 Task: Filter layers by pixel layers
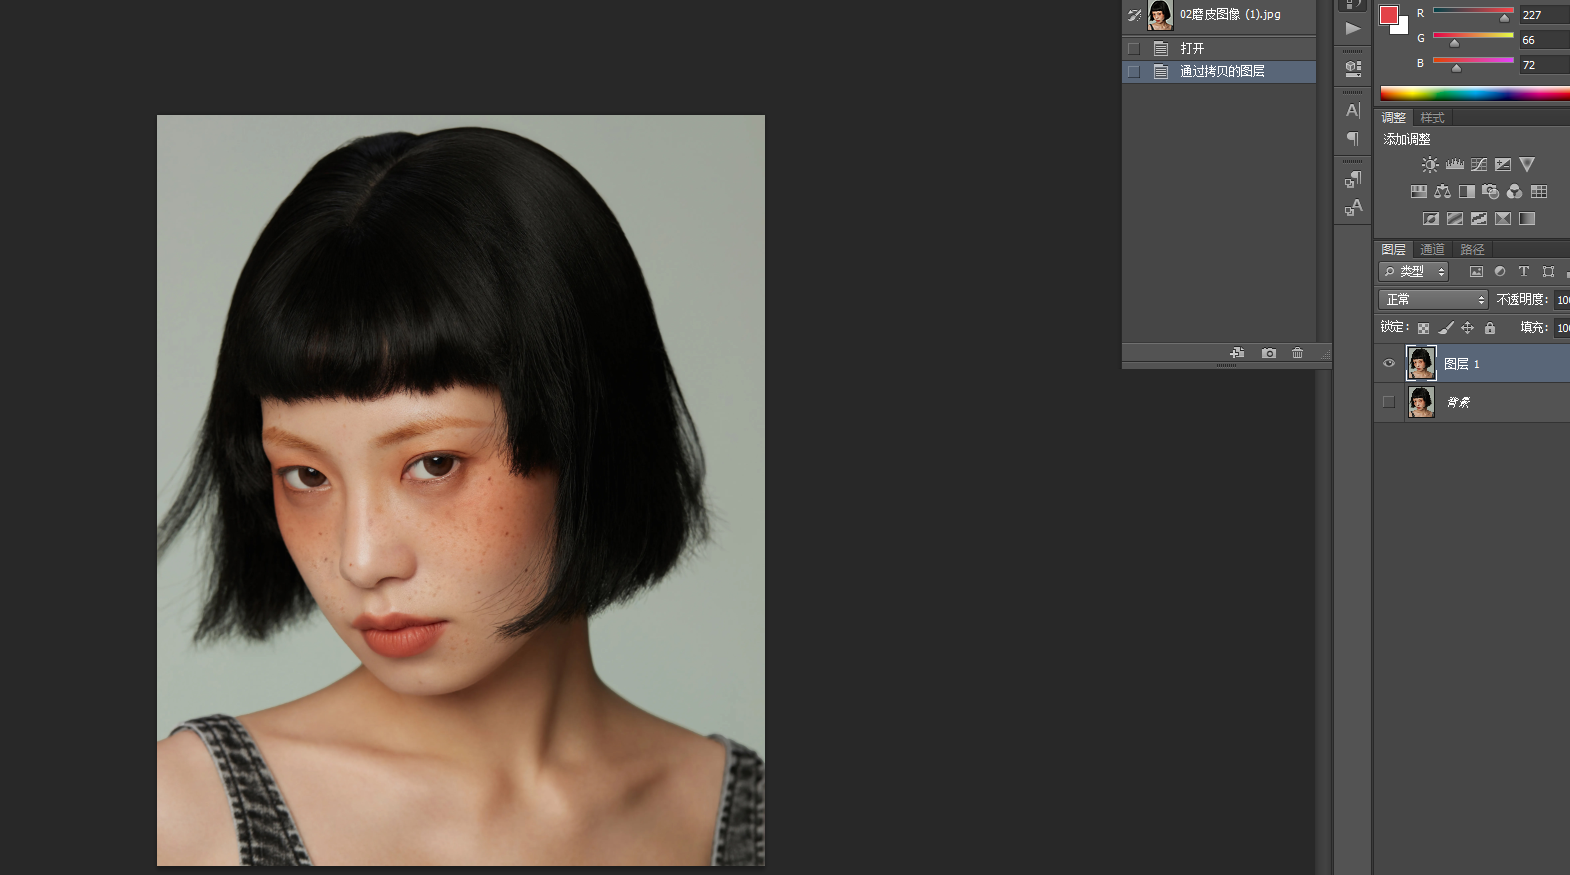coord(1476,272)
